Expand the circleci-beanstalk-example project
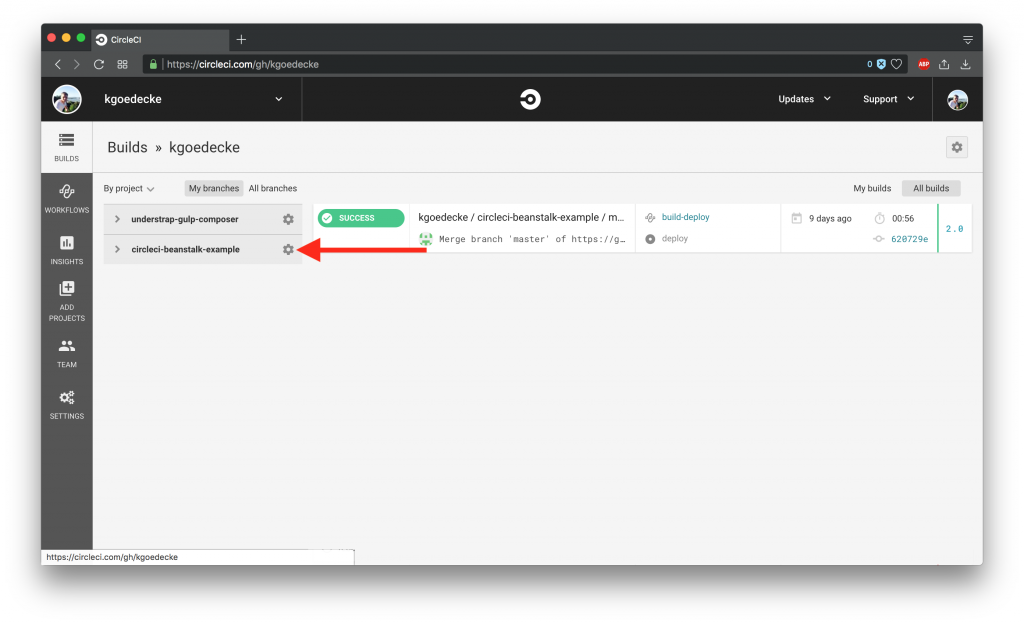 pyautogui.click(x=118, y=249)
